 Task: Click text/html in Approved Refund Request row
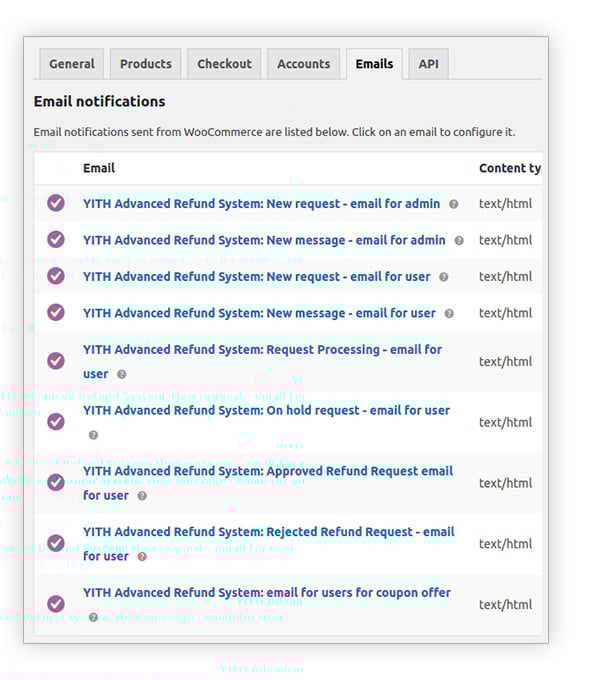[x=505, y=483]
